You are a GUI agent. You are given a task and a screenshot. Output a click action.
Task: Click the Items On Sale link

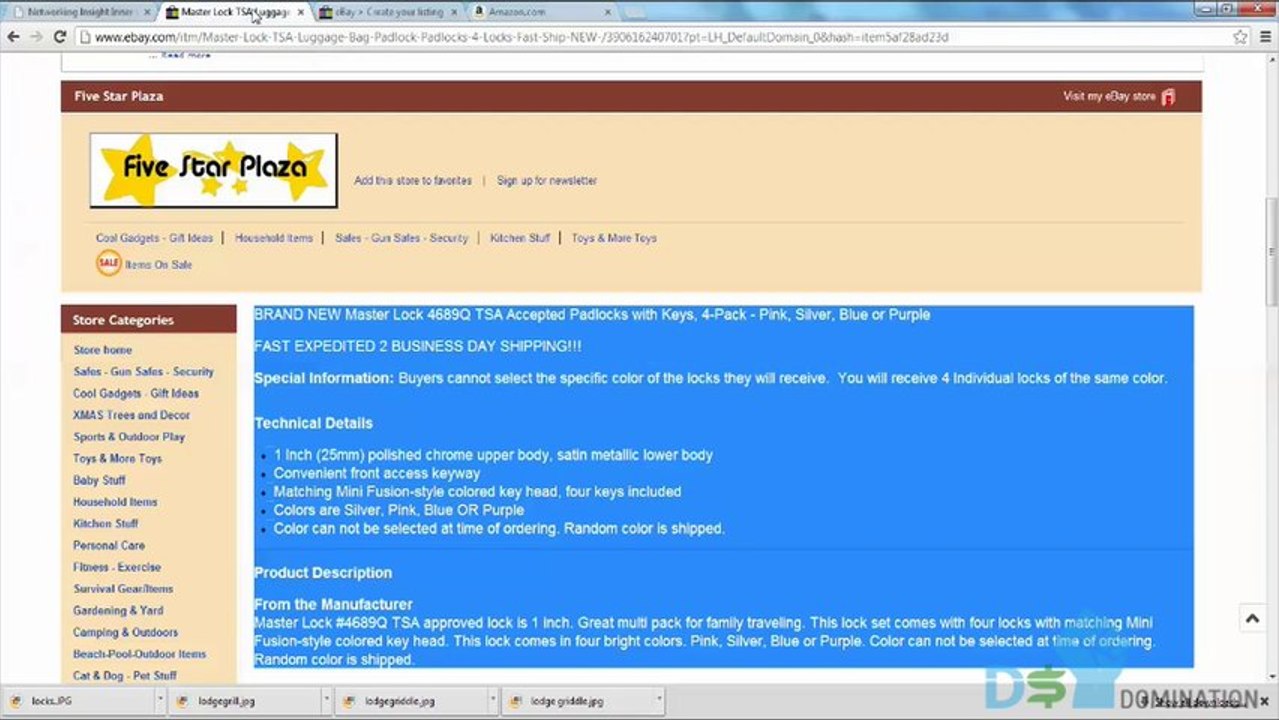click(x=158, y=265)
